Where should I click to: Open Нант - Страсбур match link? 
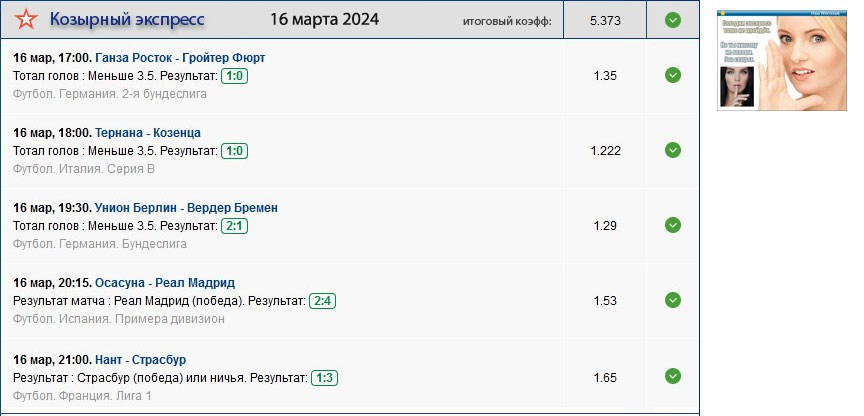tap(140, 360)
